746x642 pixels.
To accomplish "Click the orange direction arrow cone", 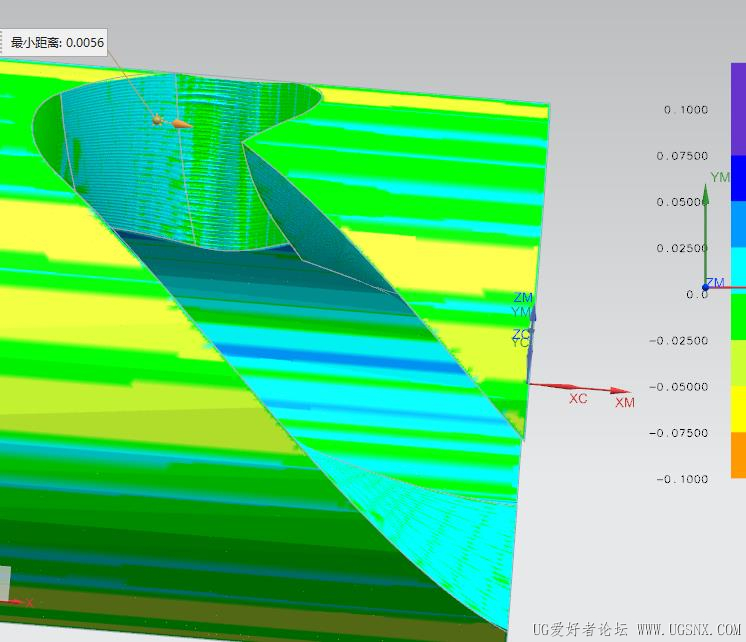I will (x=181, y=125).
